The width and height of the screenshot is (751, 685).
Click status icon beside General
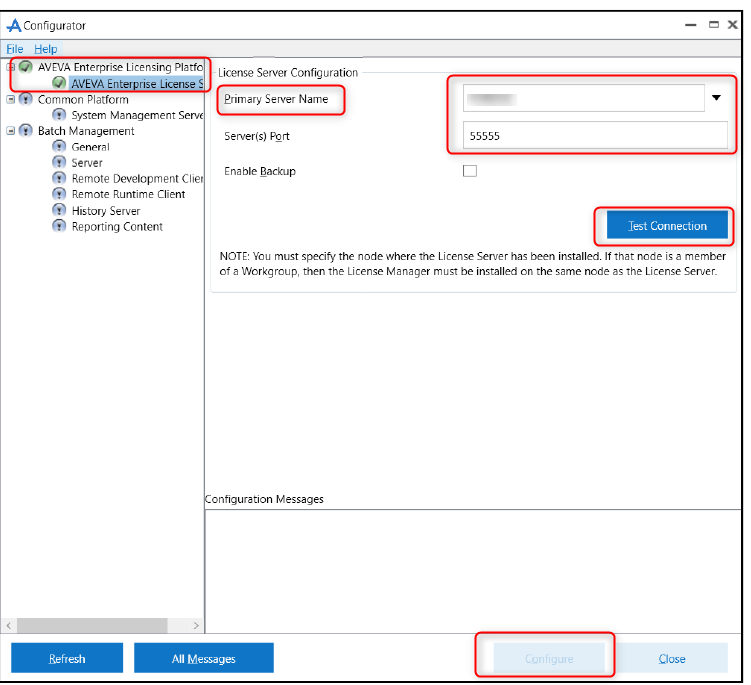(x=59, y=147)
